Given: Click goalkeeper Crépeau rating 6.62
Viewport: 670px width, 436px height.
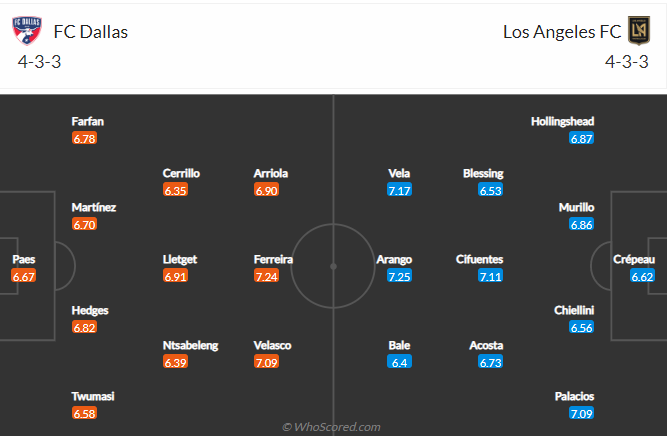Looking at the screenshot, I should (x=642, y=277).
